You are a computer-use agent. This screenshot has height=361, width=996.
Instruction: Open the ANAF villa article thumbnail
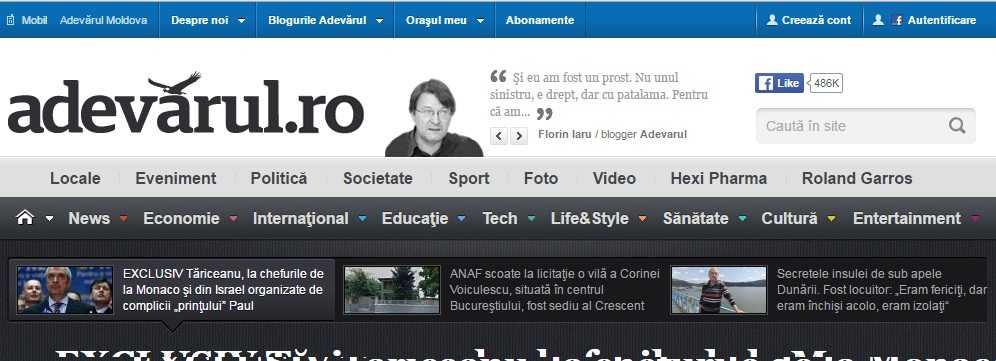pos(392,290)
